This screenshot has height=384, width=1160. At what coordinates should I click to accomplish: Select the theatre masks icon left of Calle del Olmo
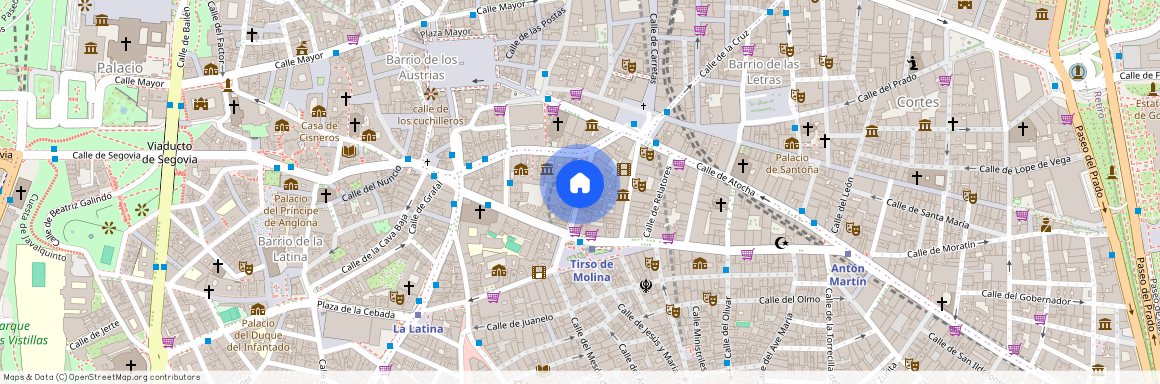pos(709,299)
